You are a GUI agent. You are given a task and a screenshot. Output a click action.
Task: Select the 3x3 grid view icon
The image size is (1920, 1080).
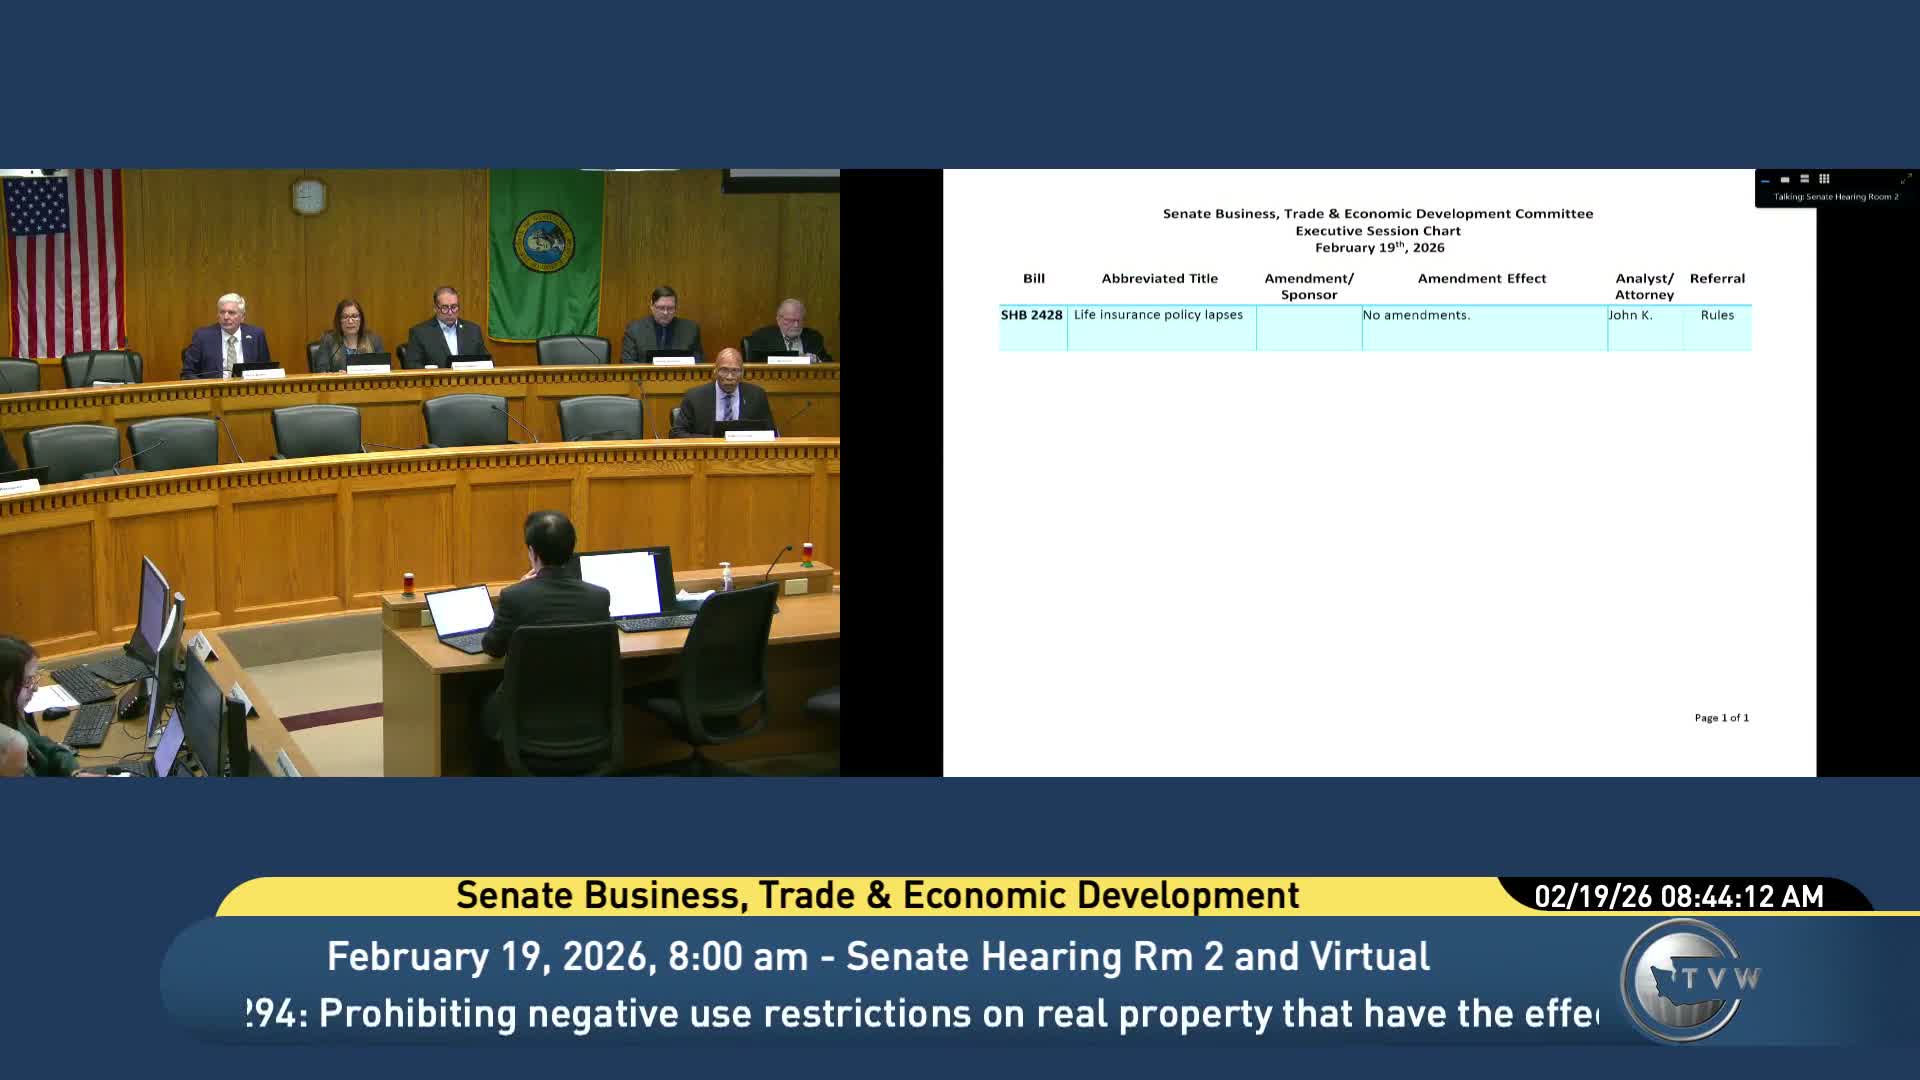(1824, 178)
